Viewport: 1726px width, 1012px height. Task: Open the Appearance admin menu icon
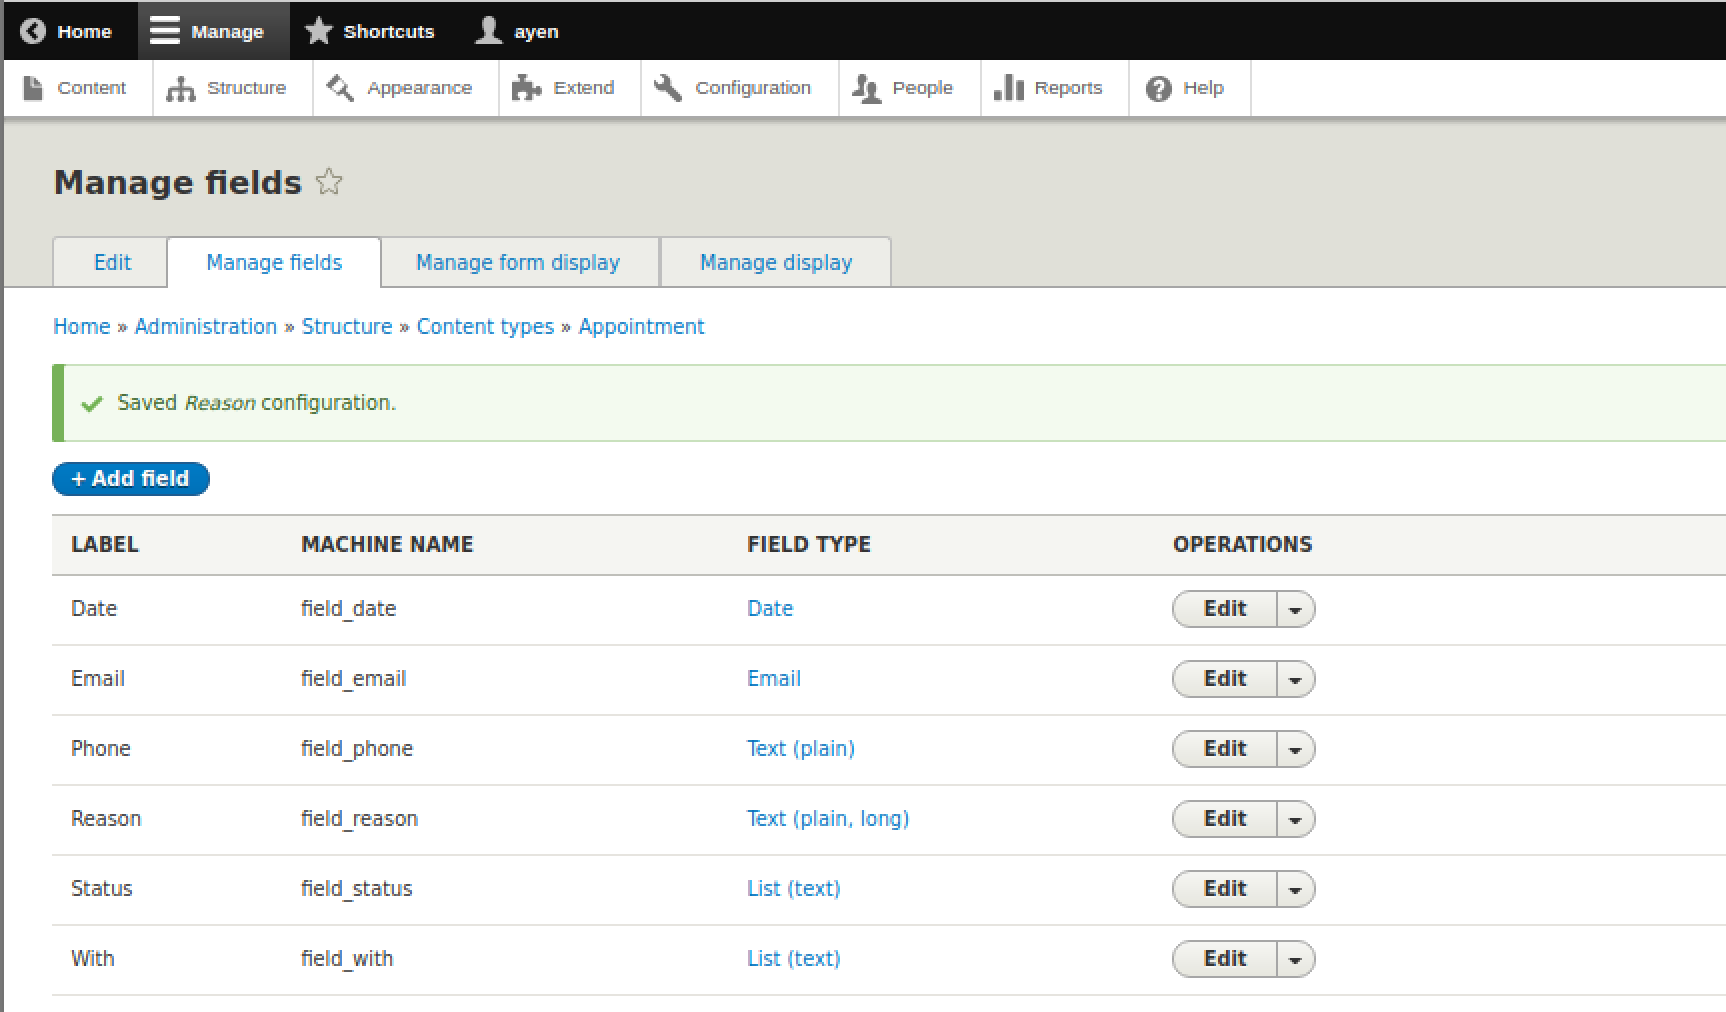340,88
